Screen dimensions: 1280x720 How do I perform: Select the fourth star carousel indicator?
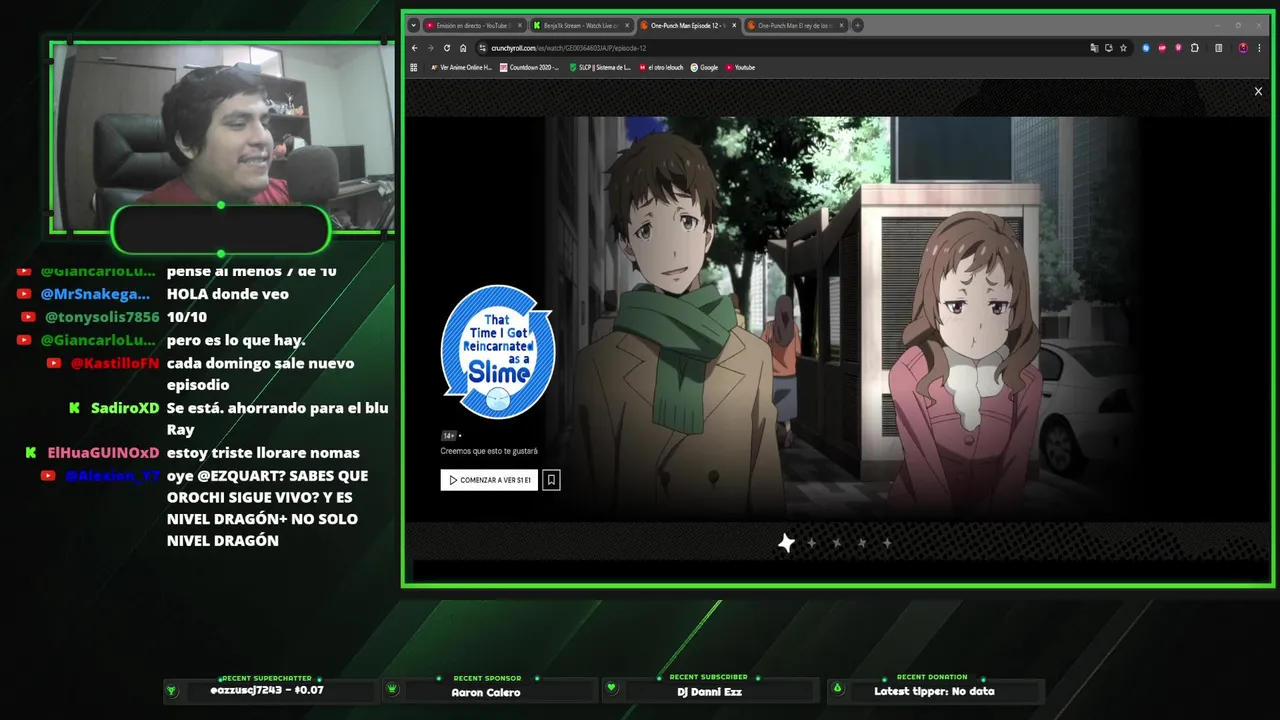tap(862, 543)
